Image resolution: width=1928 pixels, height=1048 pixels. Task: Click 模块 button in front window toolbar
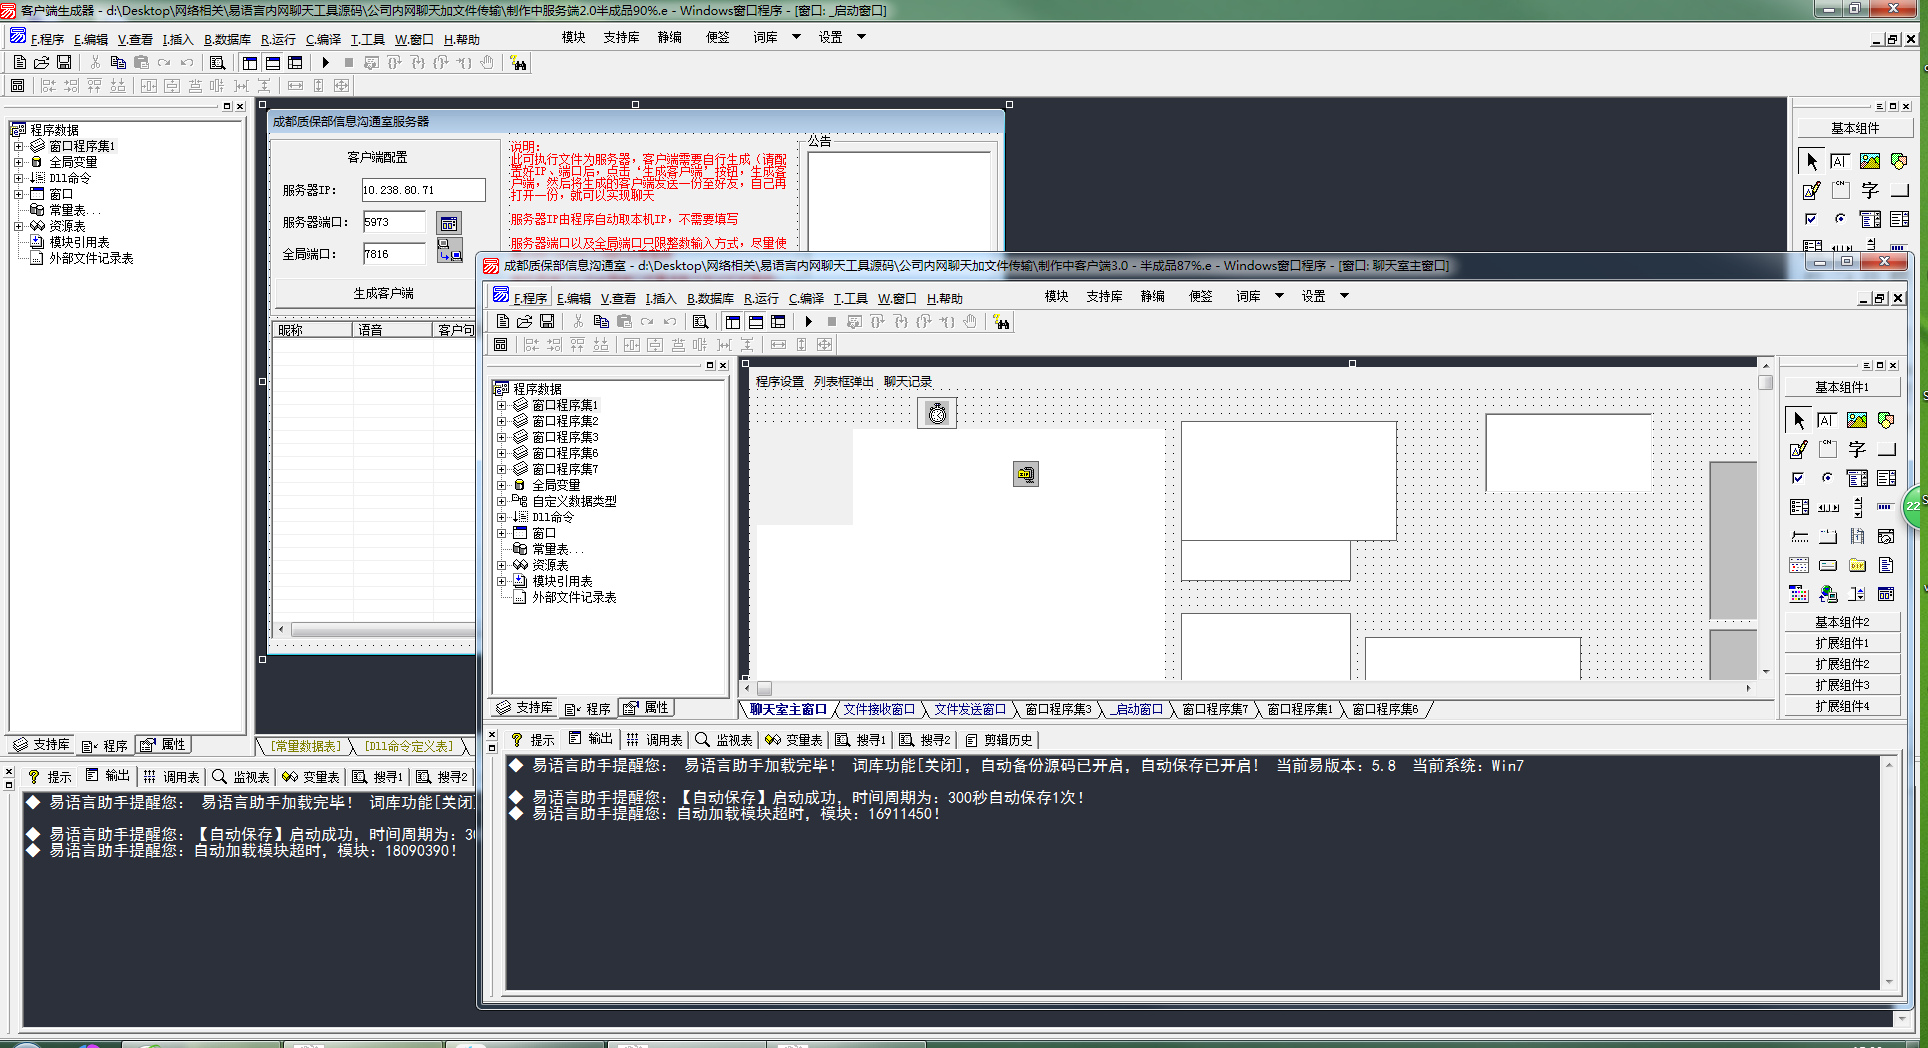(1057, 296)
